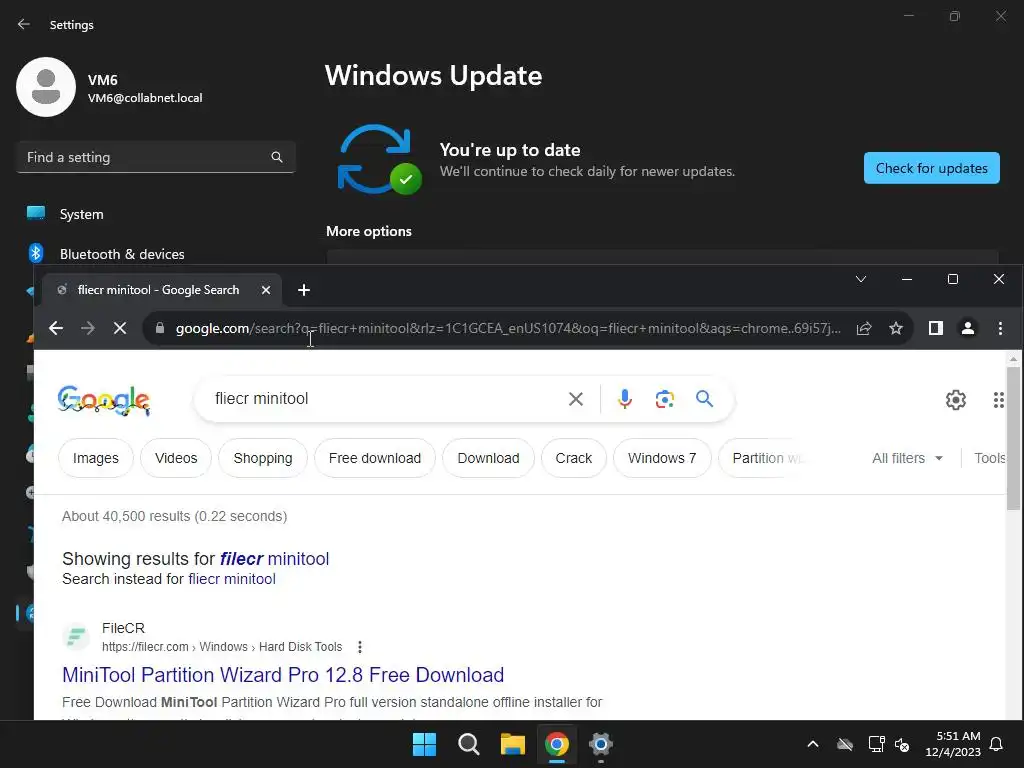Open File Explorer from taskbar
The image size is (1024, 768).
click(x=513, y=744)
